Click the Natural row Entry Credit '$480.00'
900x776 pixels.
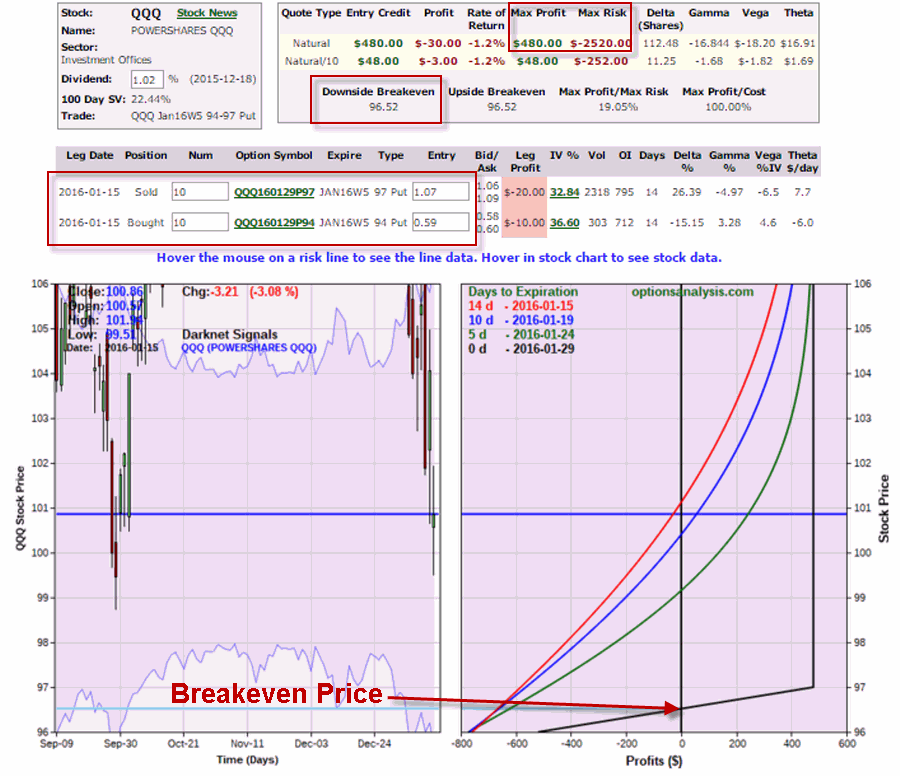click(x=378, y=43)
